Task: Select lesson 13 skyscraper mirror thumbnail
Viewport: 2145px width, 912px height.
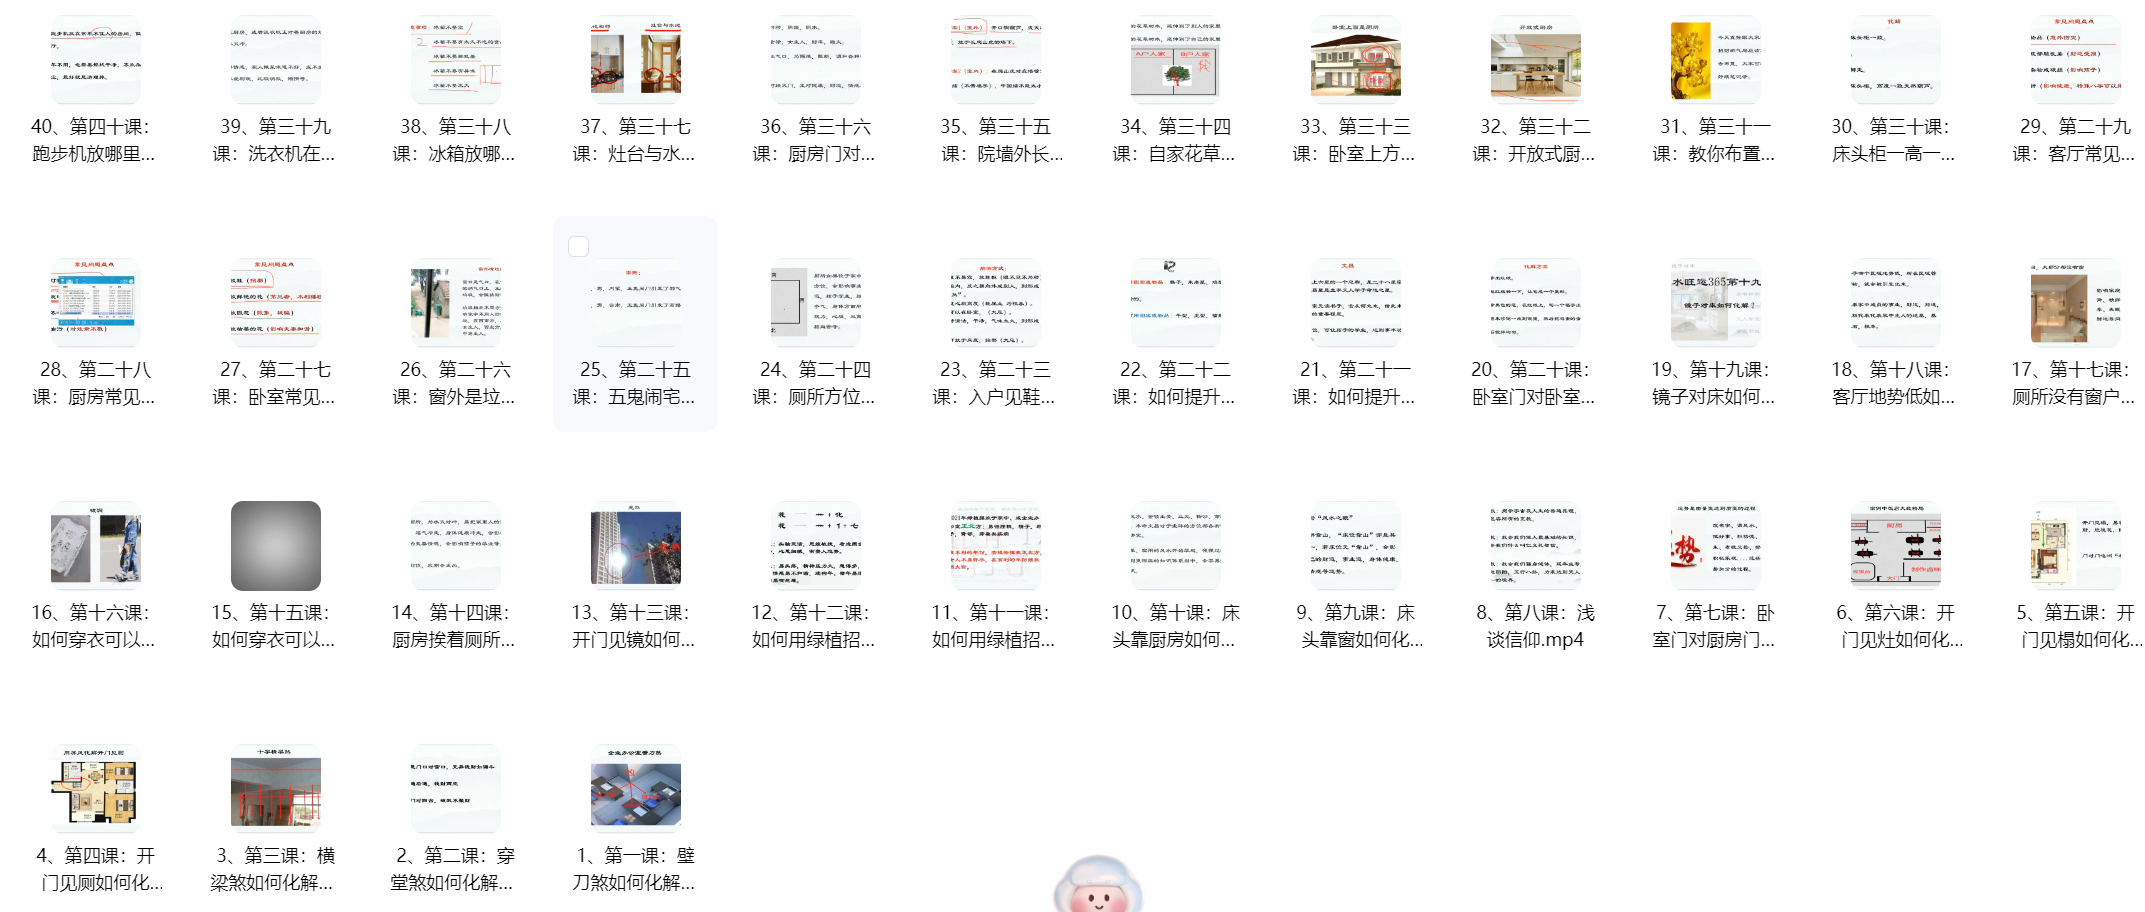Action: 635,546
